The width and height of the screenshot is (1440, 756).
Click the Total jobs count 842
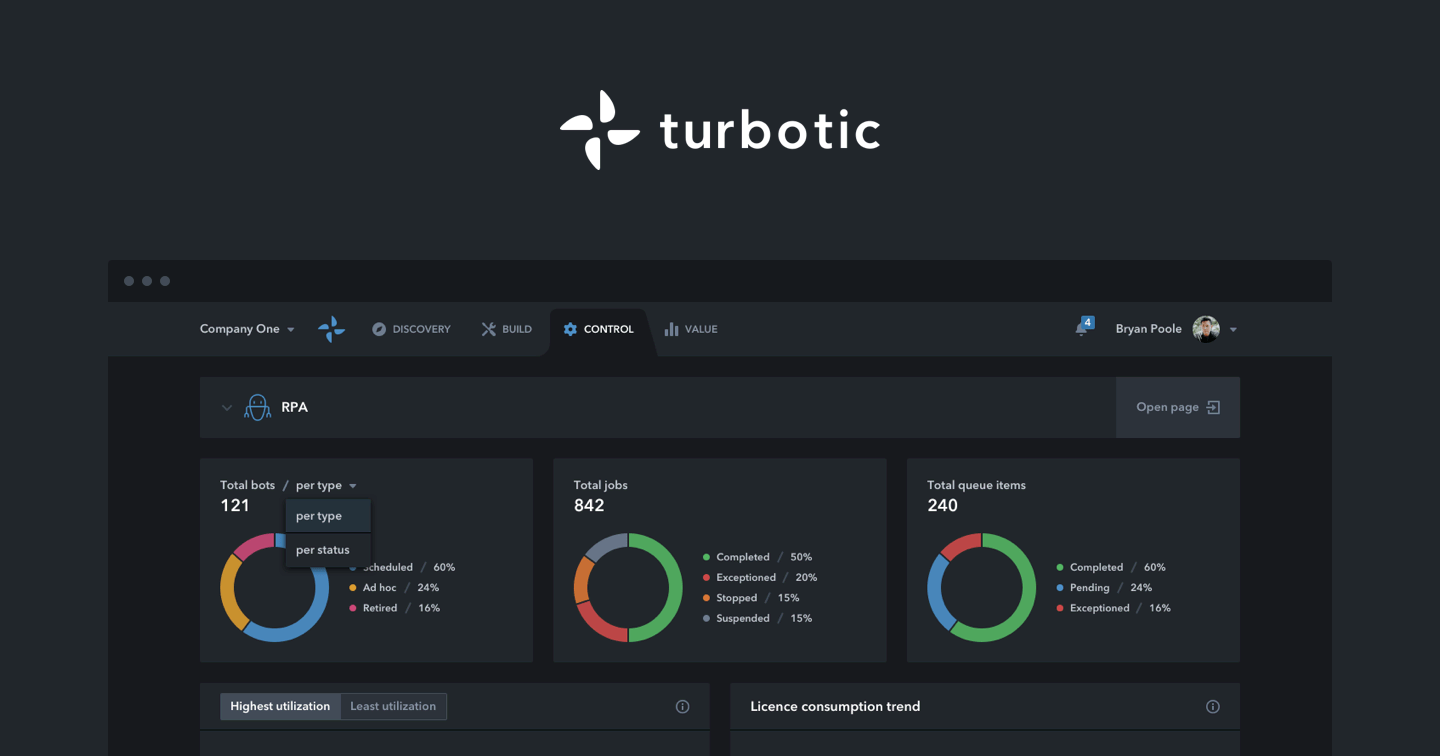click(589, 505)
